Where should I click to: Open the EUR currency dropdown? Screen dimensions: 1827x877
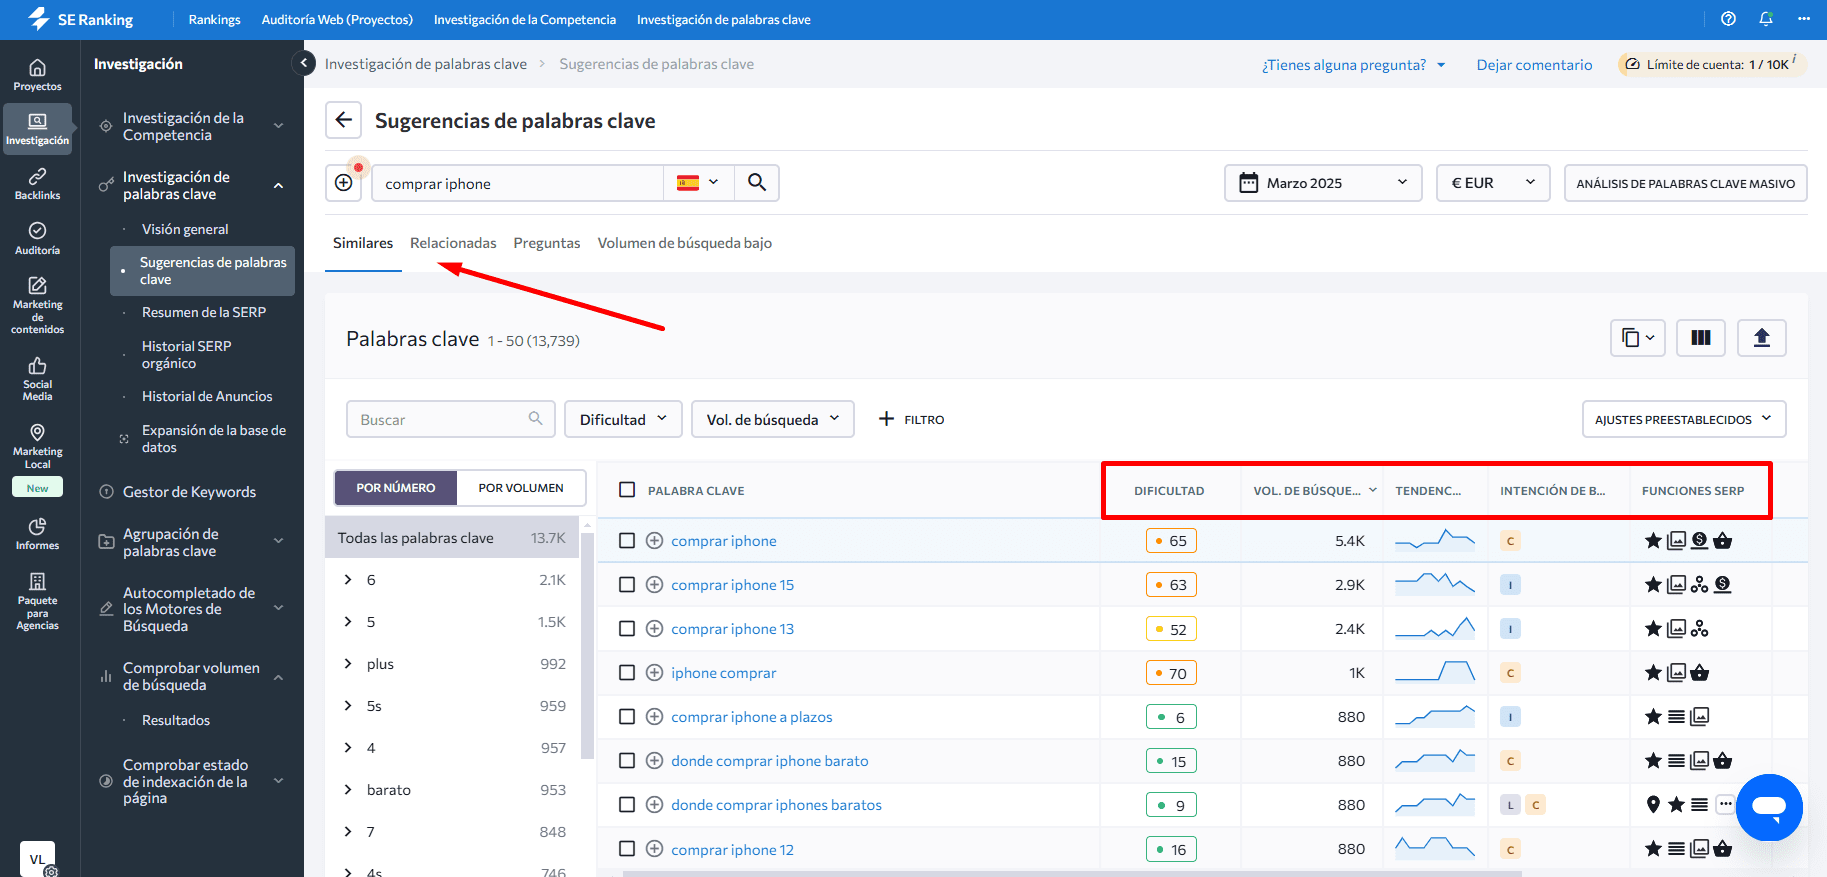[x=1493, y=183]
